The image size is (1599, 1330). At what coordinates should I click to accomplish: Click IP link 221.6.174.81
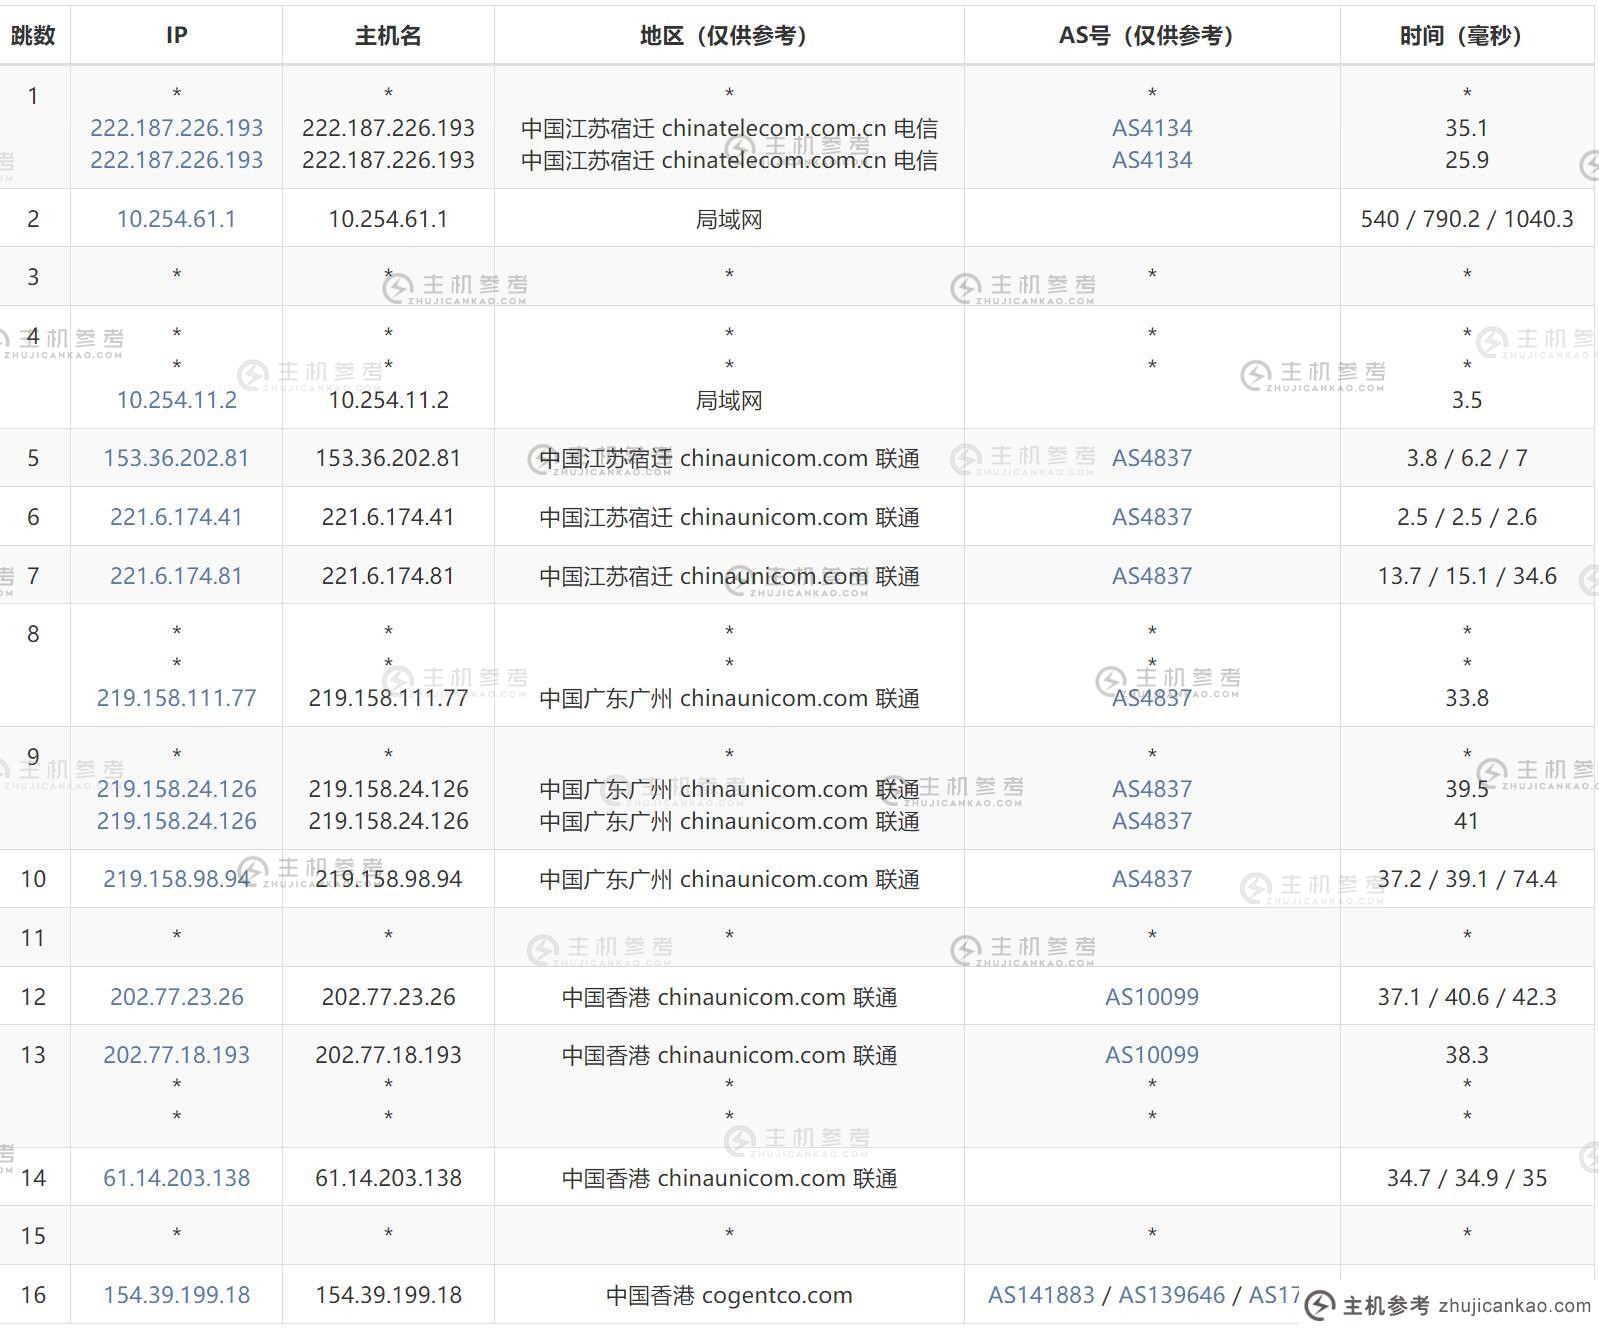click(x=176, y=576)
